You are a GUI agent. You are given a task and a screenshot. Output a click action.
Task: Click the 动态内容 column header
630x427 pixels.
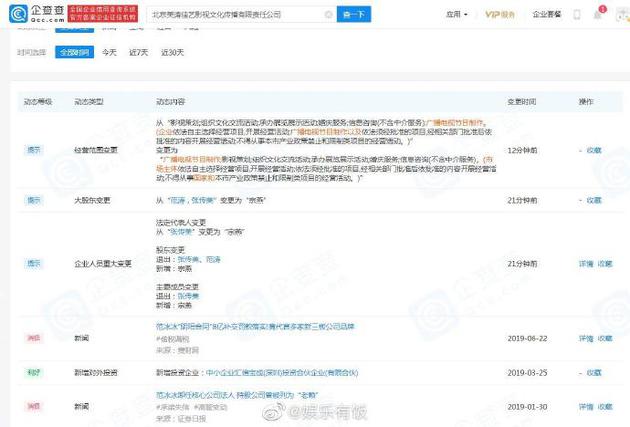tap(170, 102)
